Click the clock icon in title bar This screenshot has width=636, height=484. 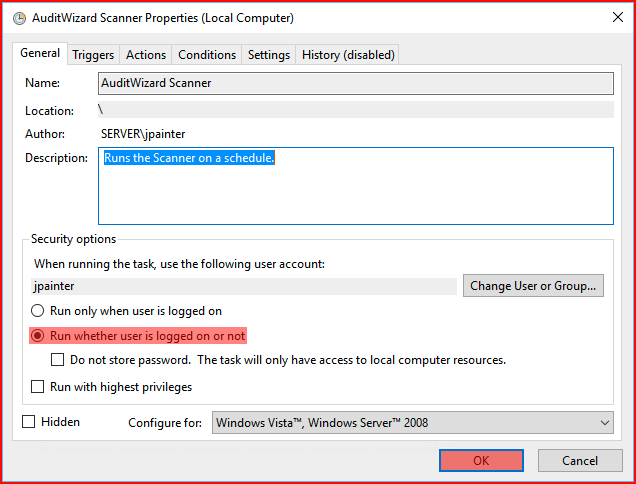point(19,19)
